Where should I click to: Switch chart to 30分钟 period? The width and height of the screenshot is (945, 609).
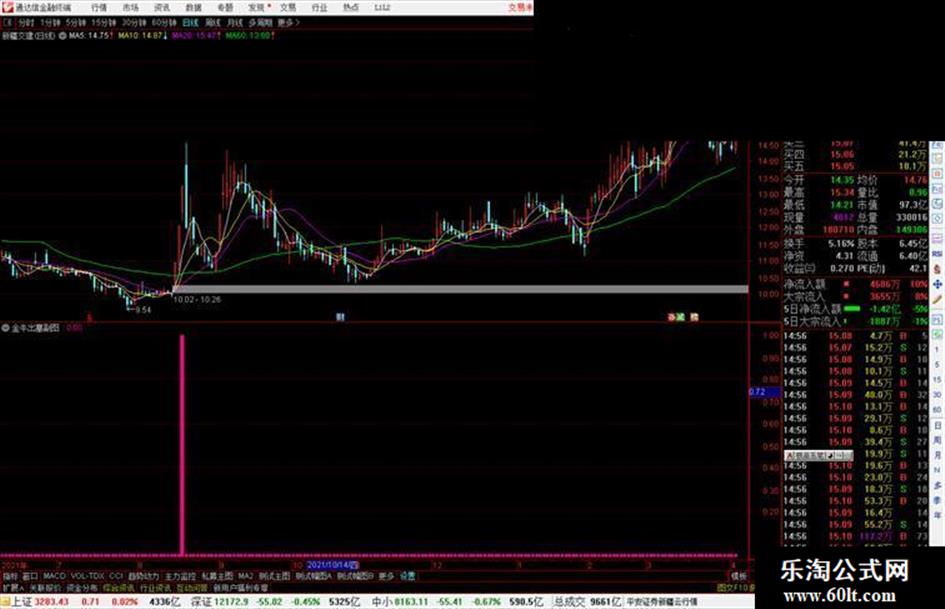pos(133,22)
